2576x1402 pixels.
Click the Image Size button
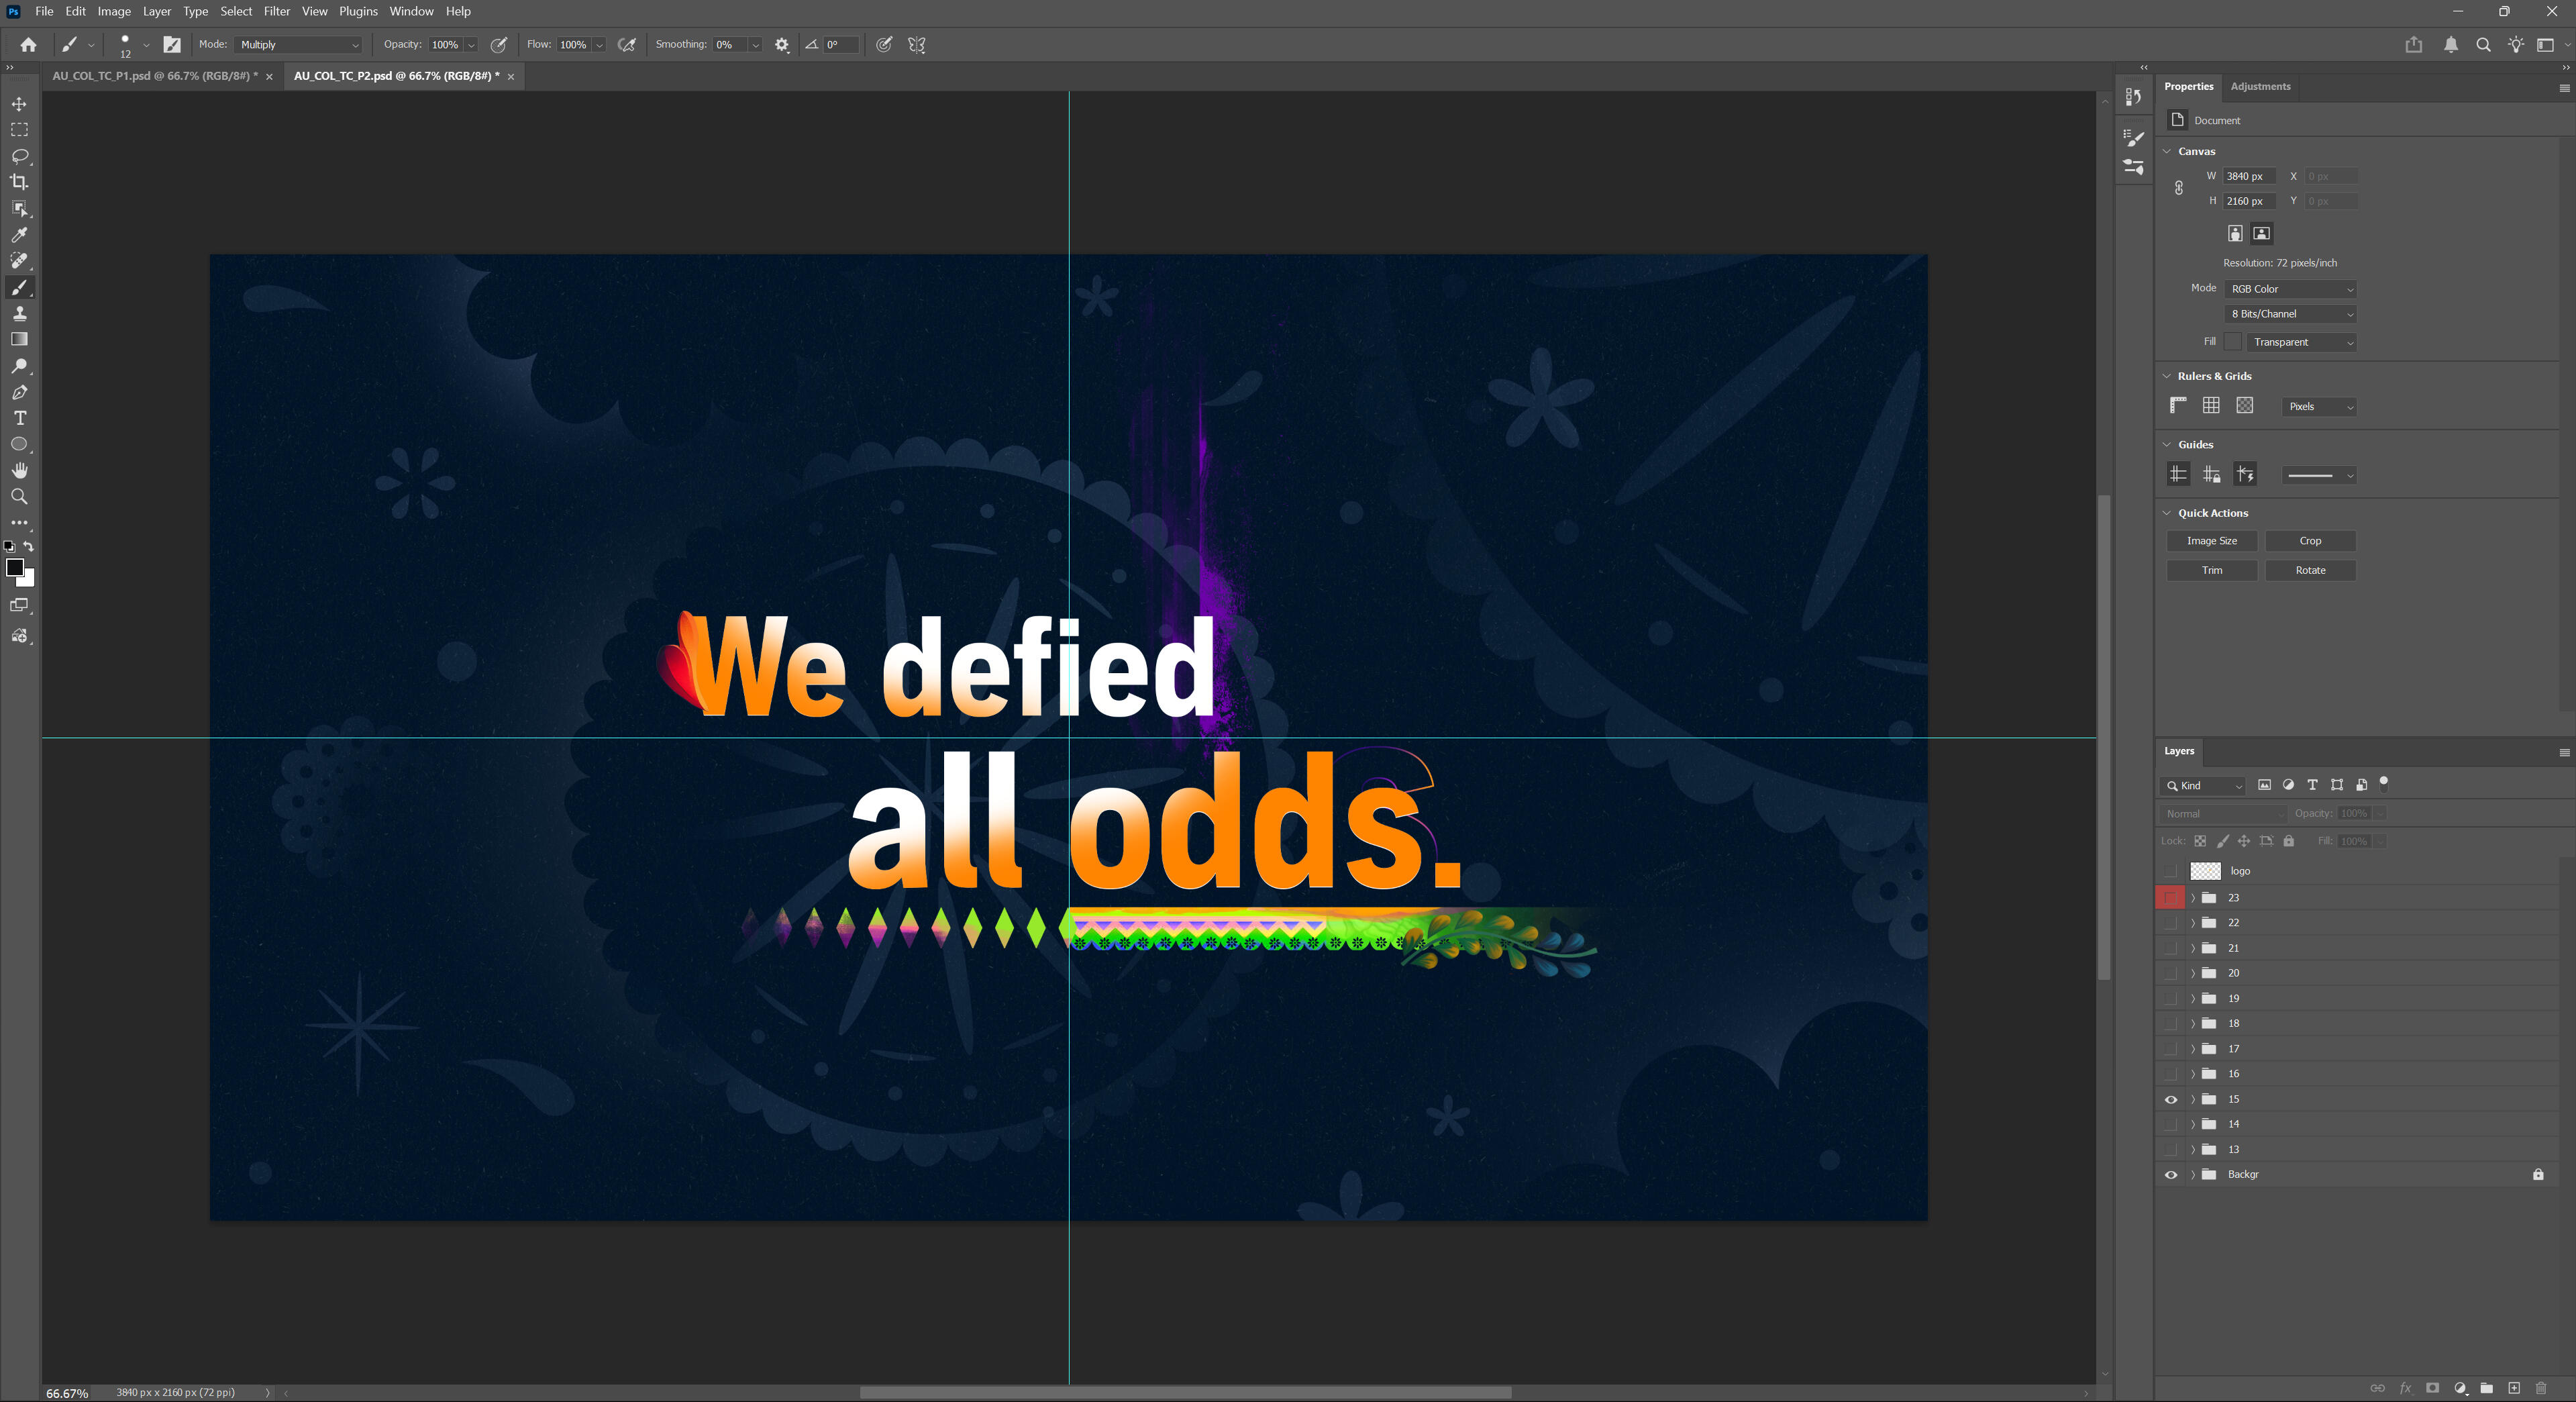tap(2211, 541)
